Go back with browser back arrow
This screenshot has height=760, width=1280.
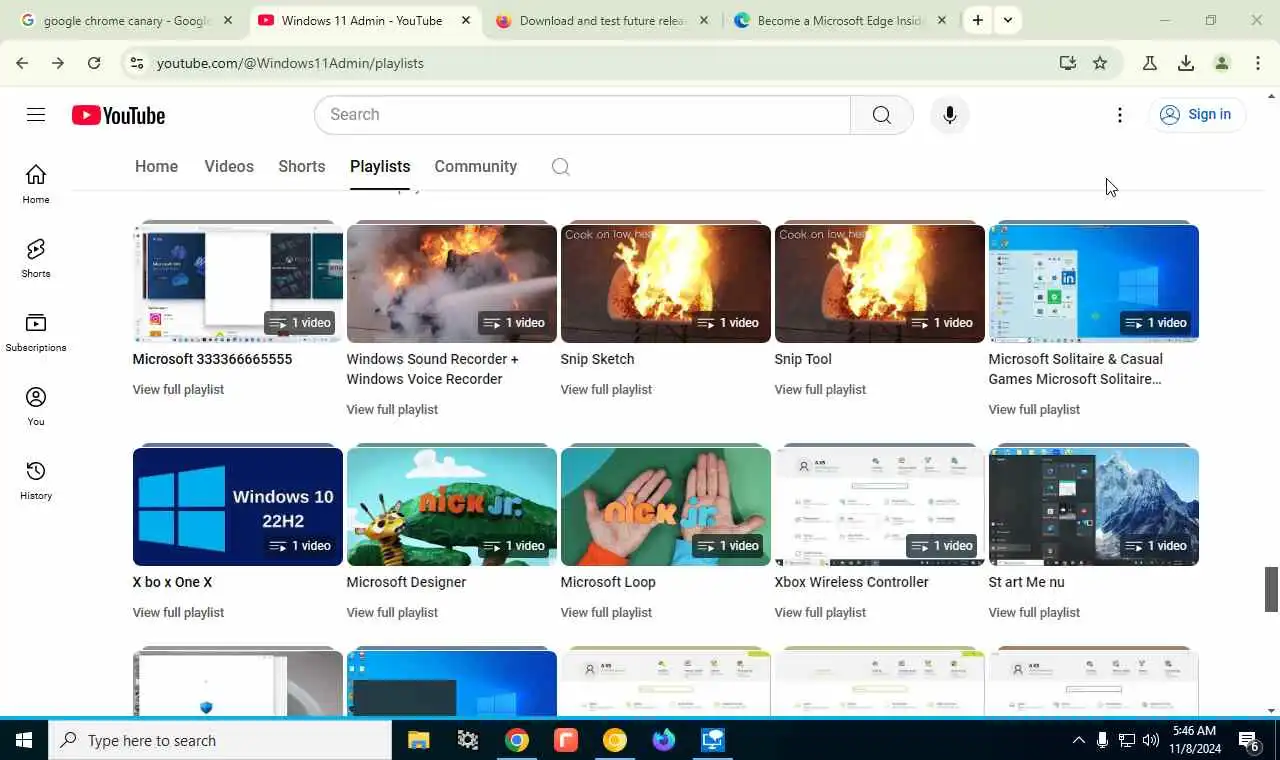[x=22, y=63]
